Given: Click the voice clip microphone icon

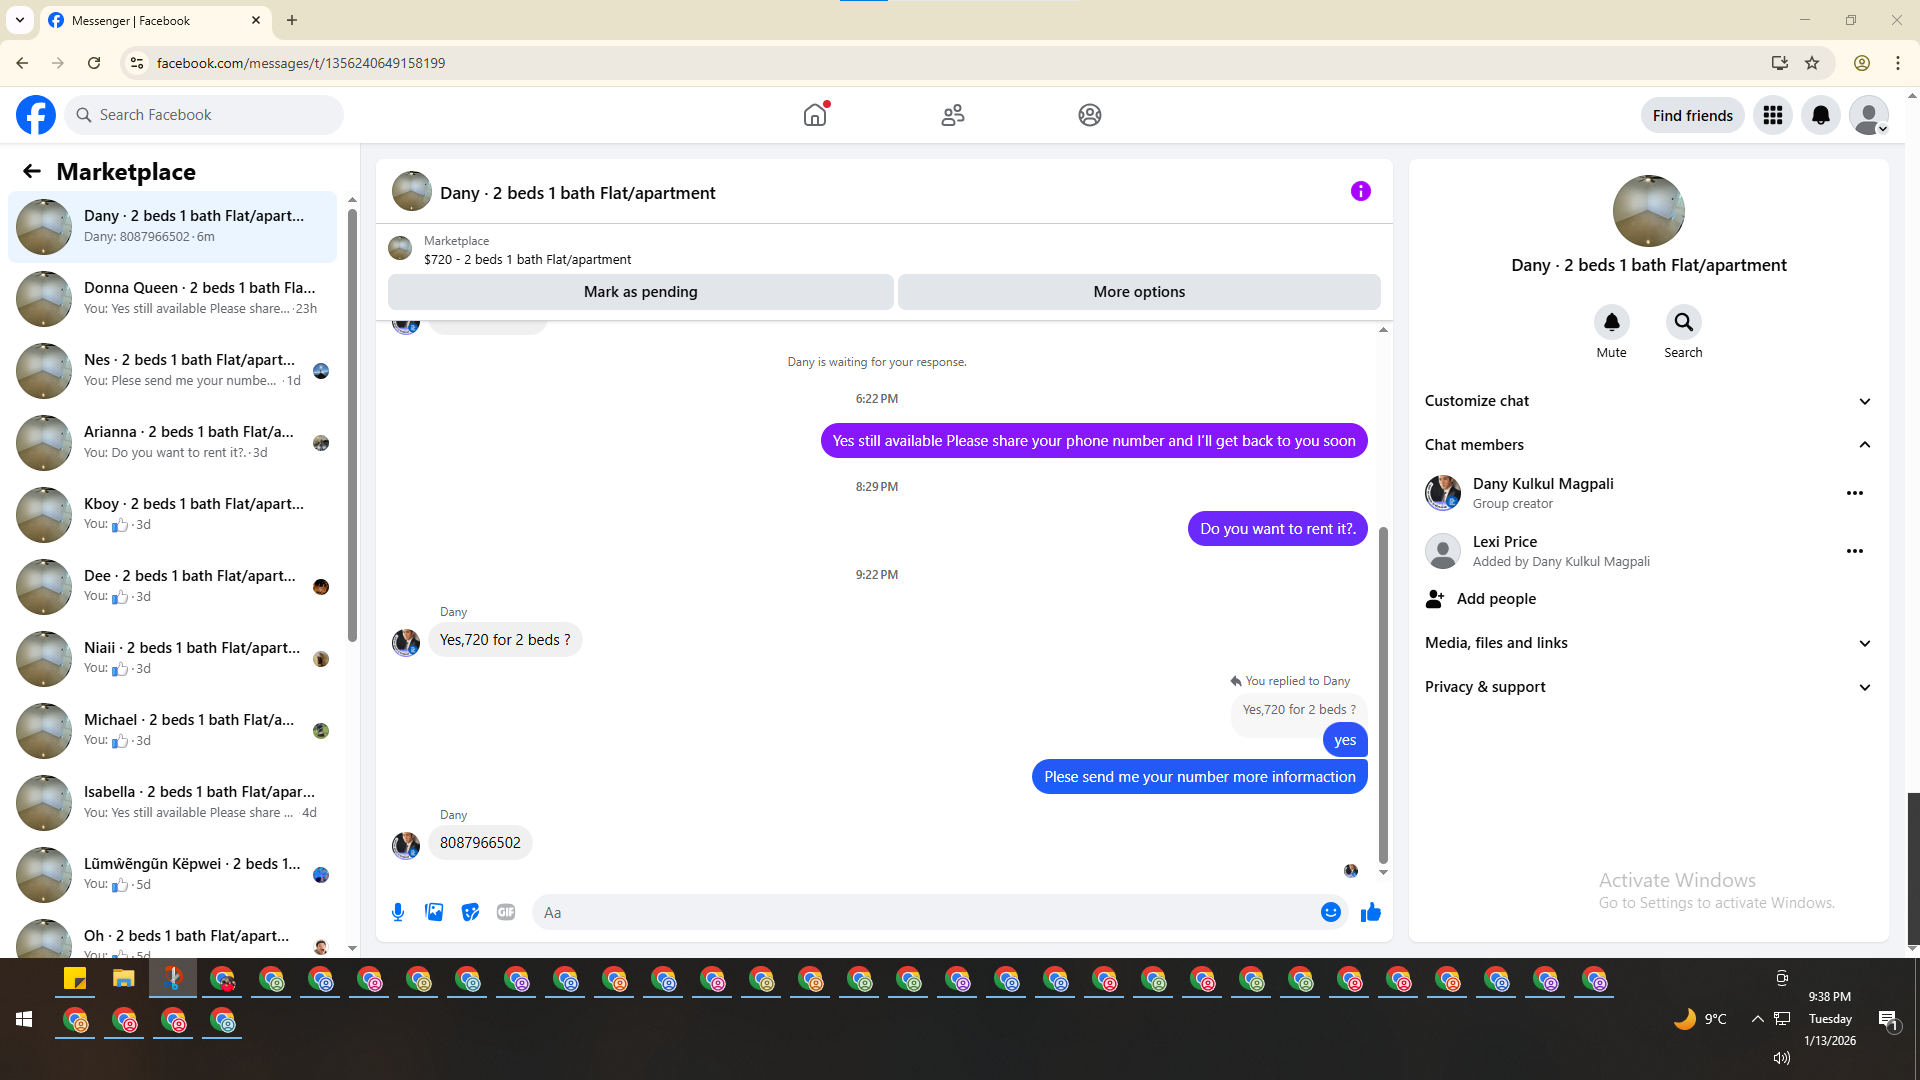Looking at the screenshot, I should [x=398, y=912].
